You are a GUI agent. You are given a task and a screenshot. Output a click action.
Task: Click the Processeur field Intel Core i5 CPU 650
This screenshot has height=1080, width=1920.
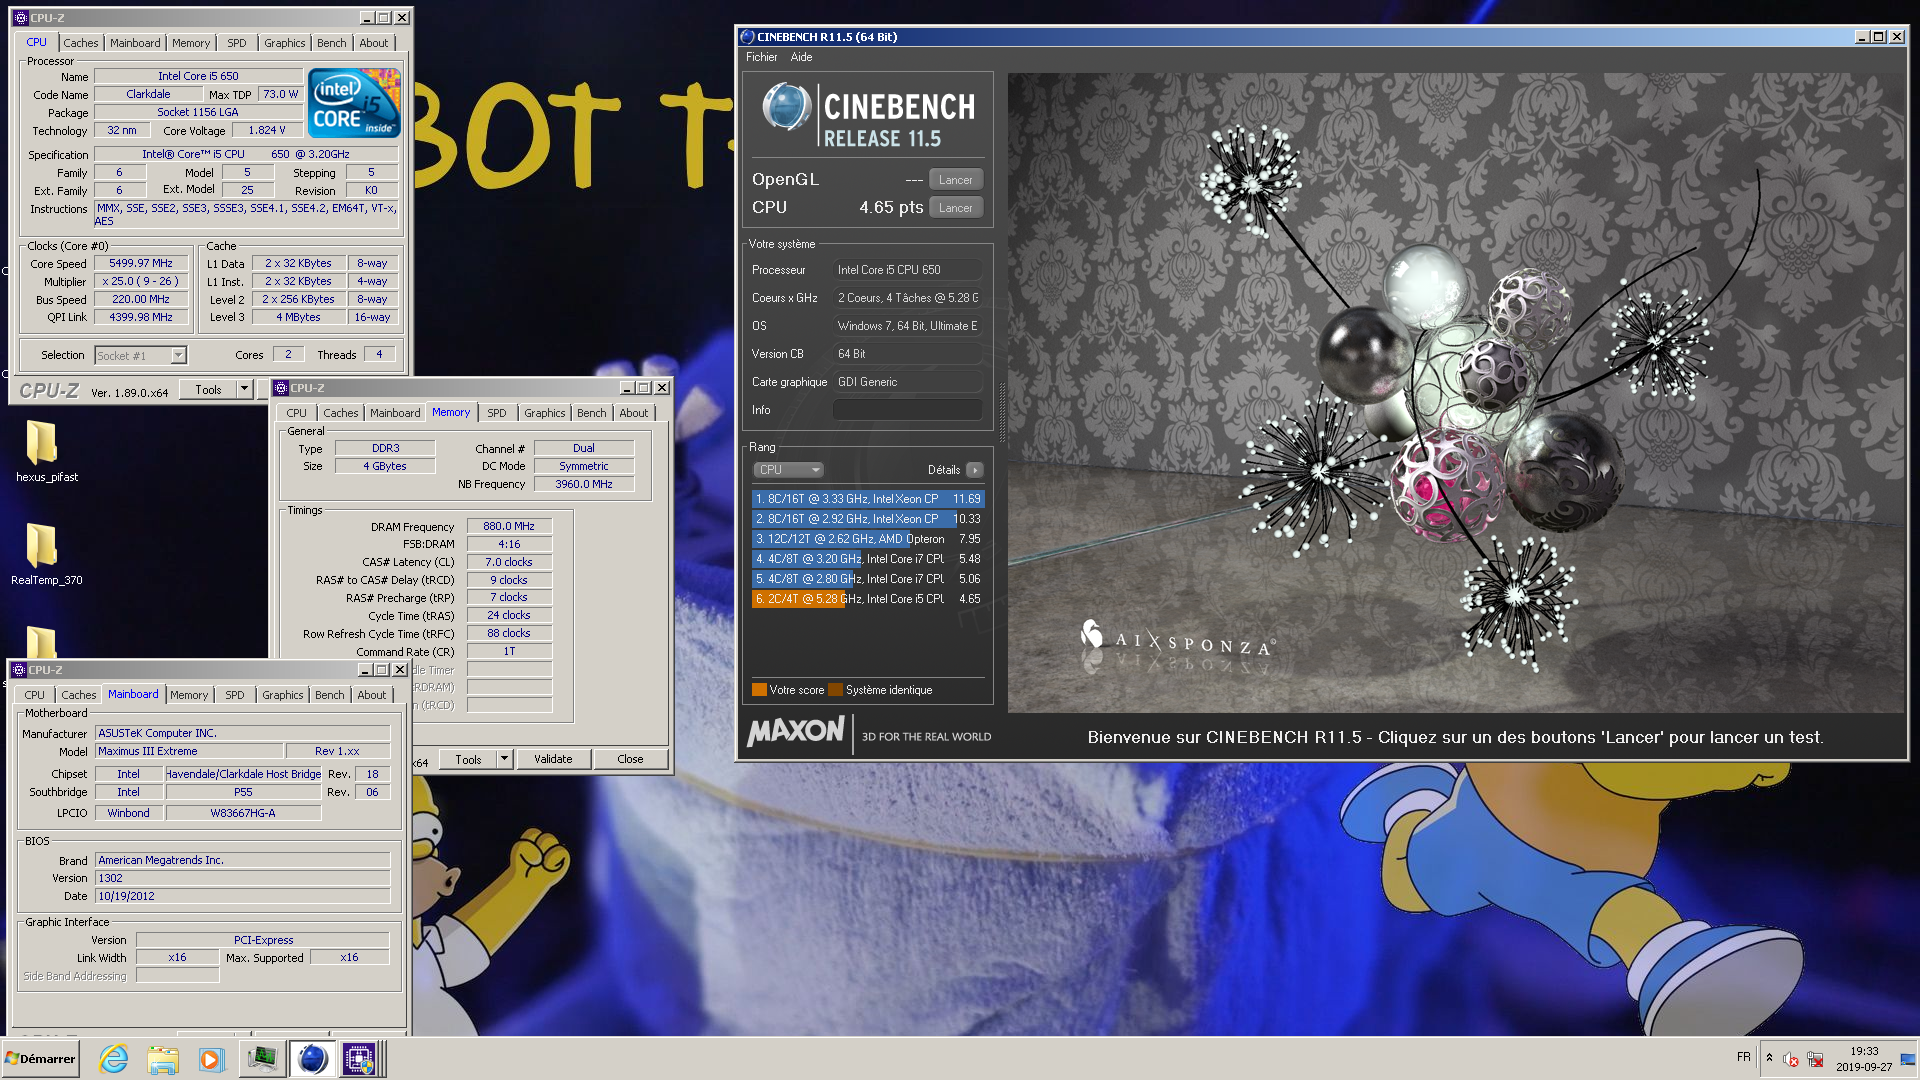point(908,270)
